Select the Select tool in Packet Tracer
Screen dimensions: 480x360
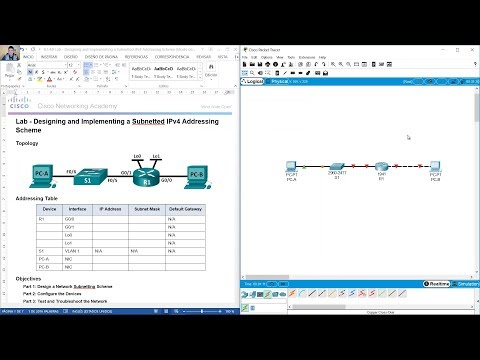pos(245,73)
